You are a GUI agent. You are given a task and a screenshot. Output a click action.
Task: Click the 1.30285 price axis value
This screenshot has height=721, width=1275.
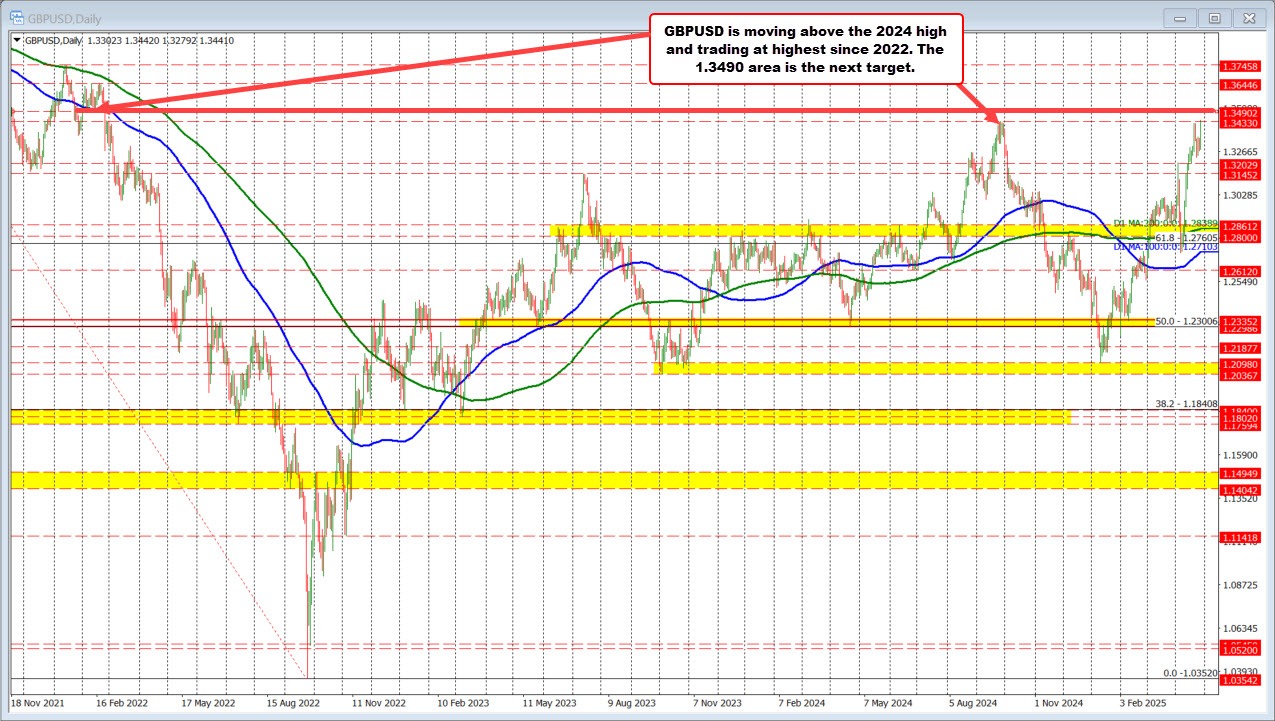(1239, 195)
